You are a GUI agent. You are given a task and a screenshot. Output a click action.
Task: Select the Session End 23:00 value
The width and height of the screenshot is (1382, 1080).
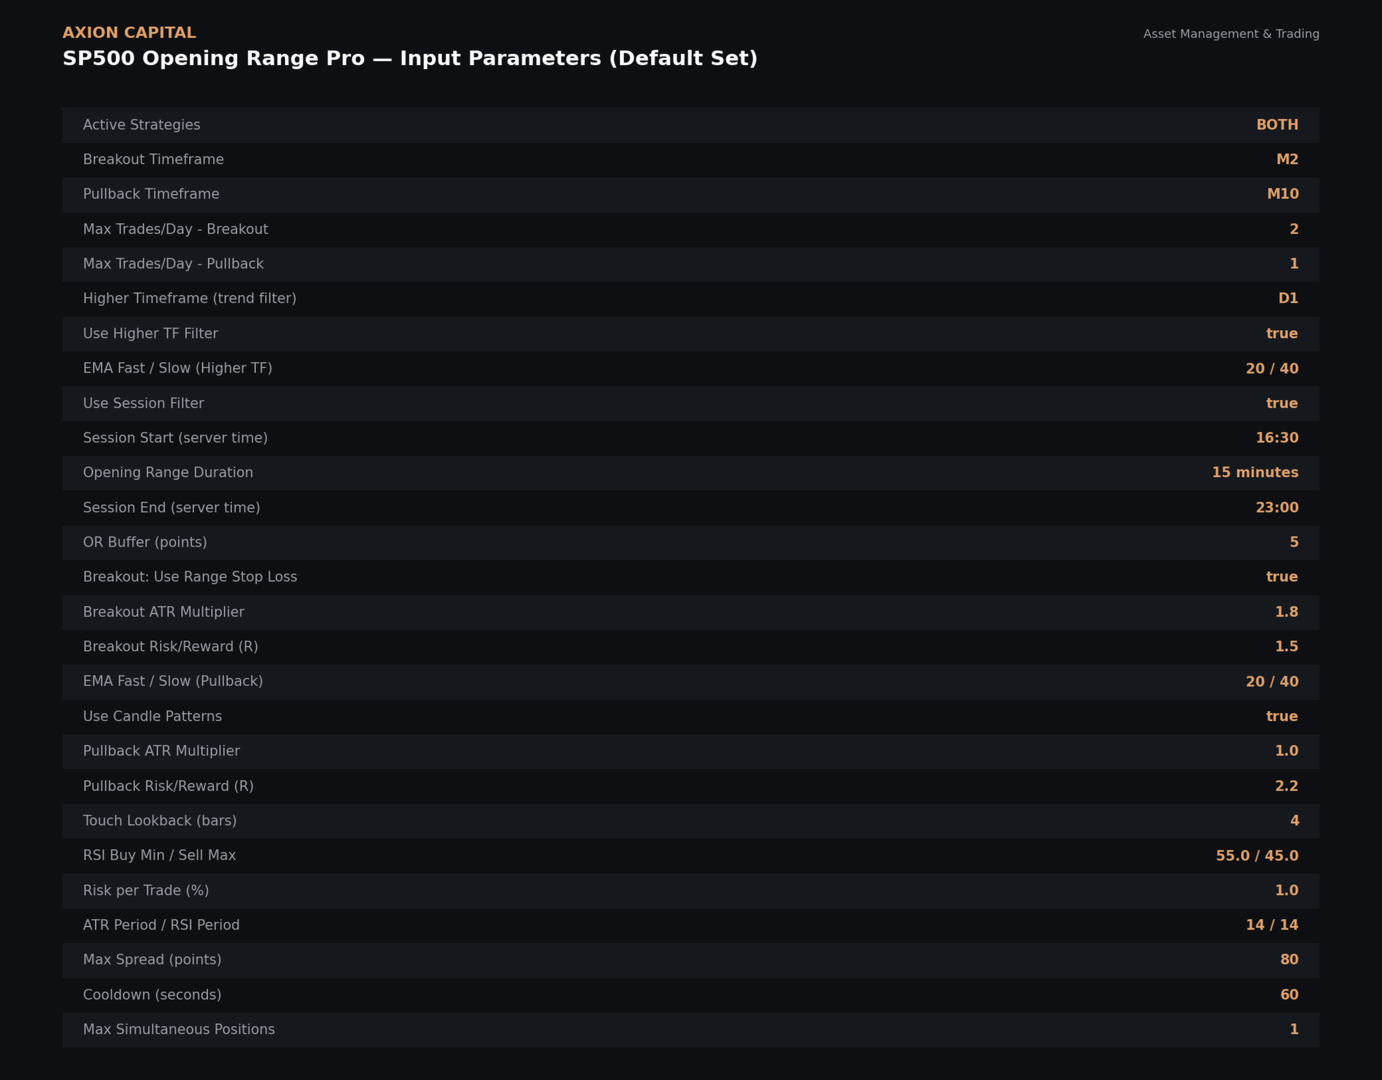click(x=1277, y=508)
